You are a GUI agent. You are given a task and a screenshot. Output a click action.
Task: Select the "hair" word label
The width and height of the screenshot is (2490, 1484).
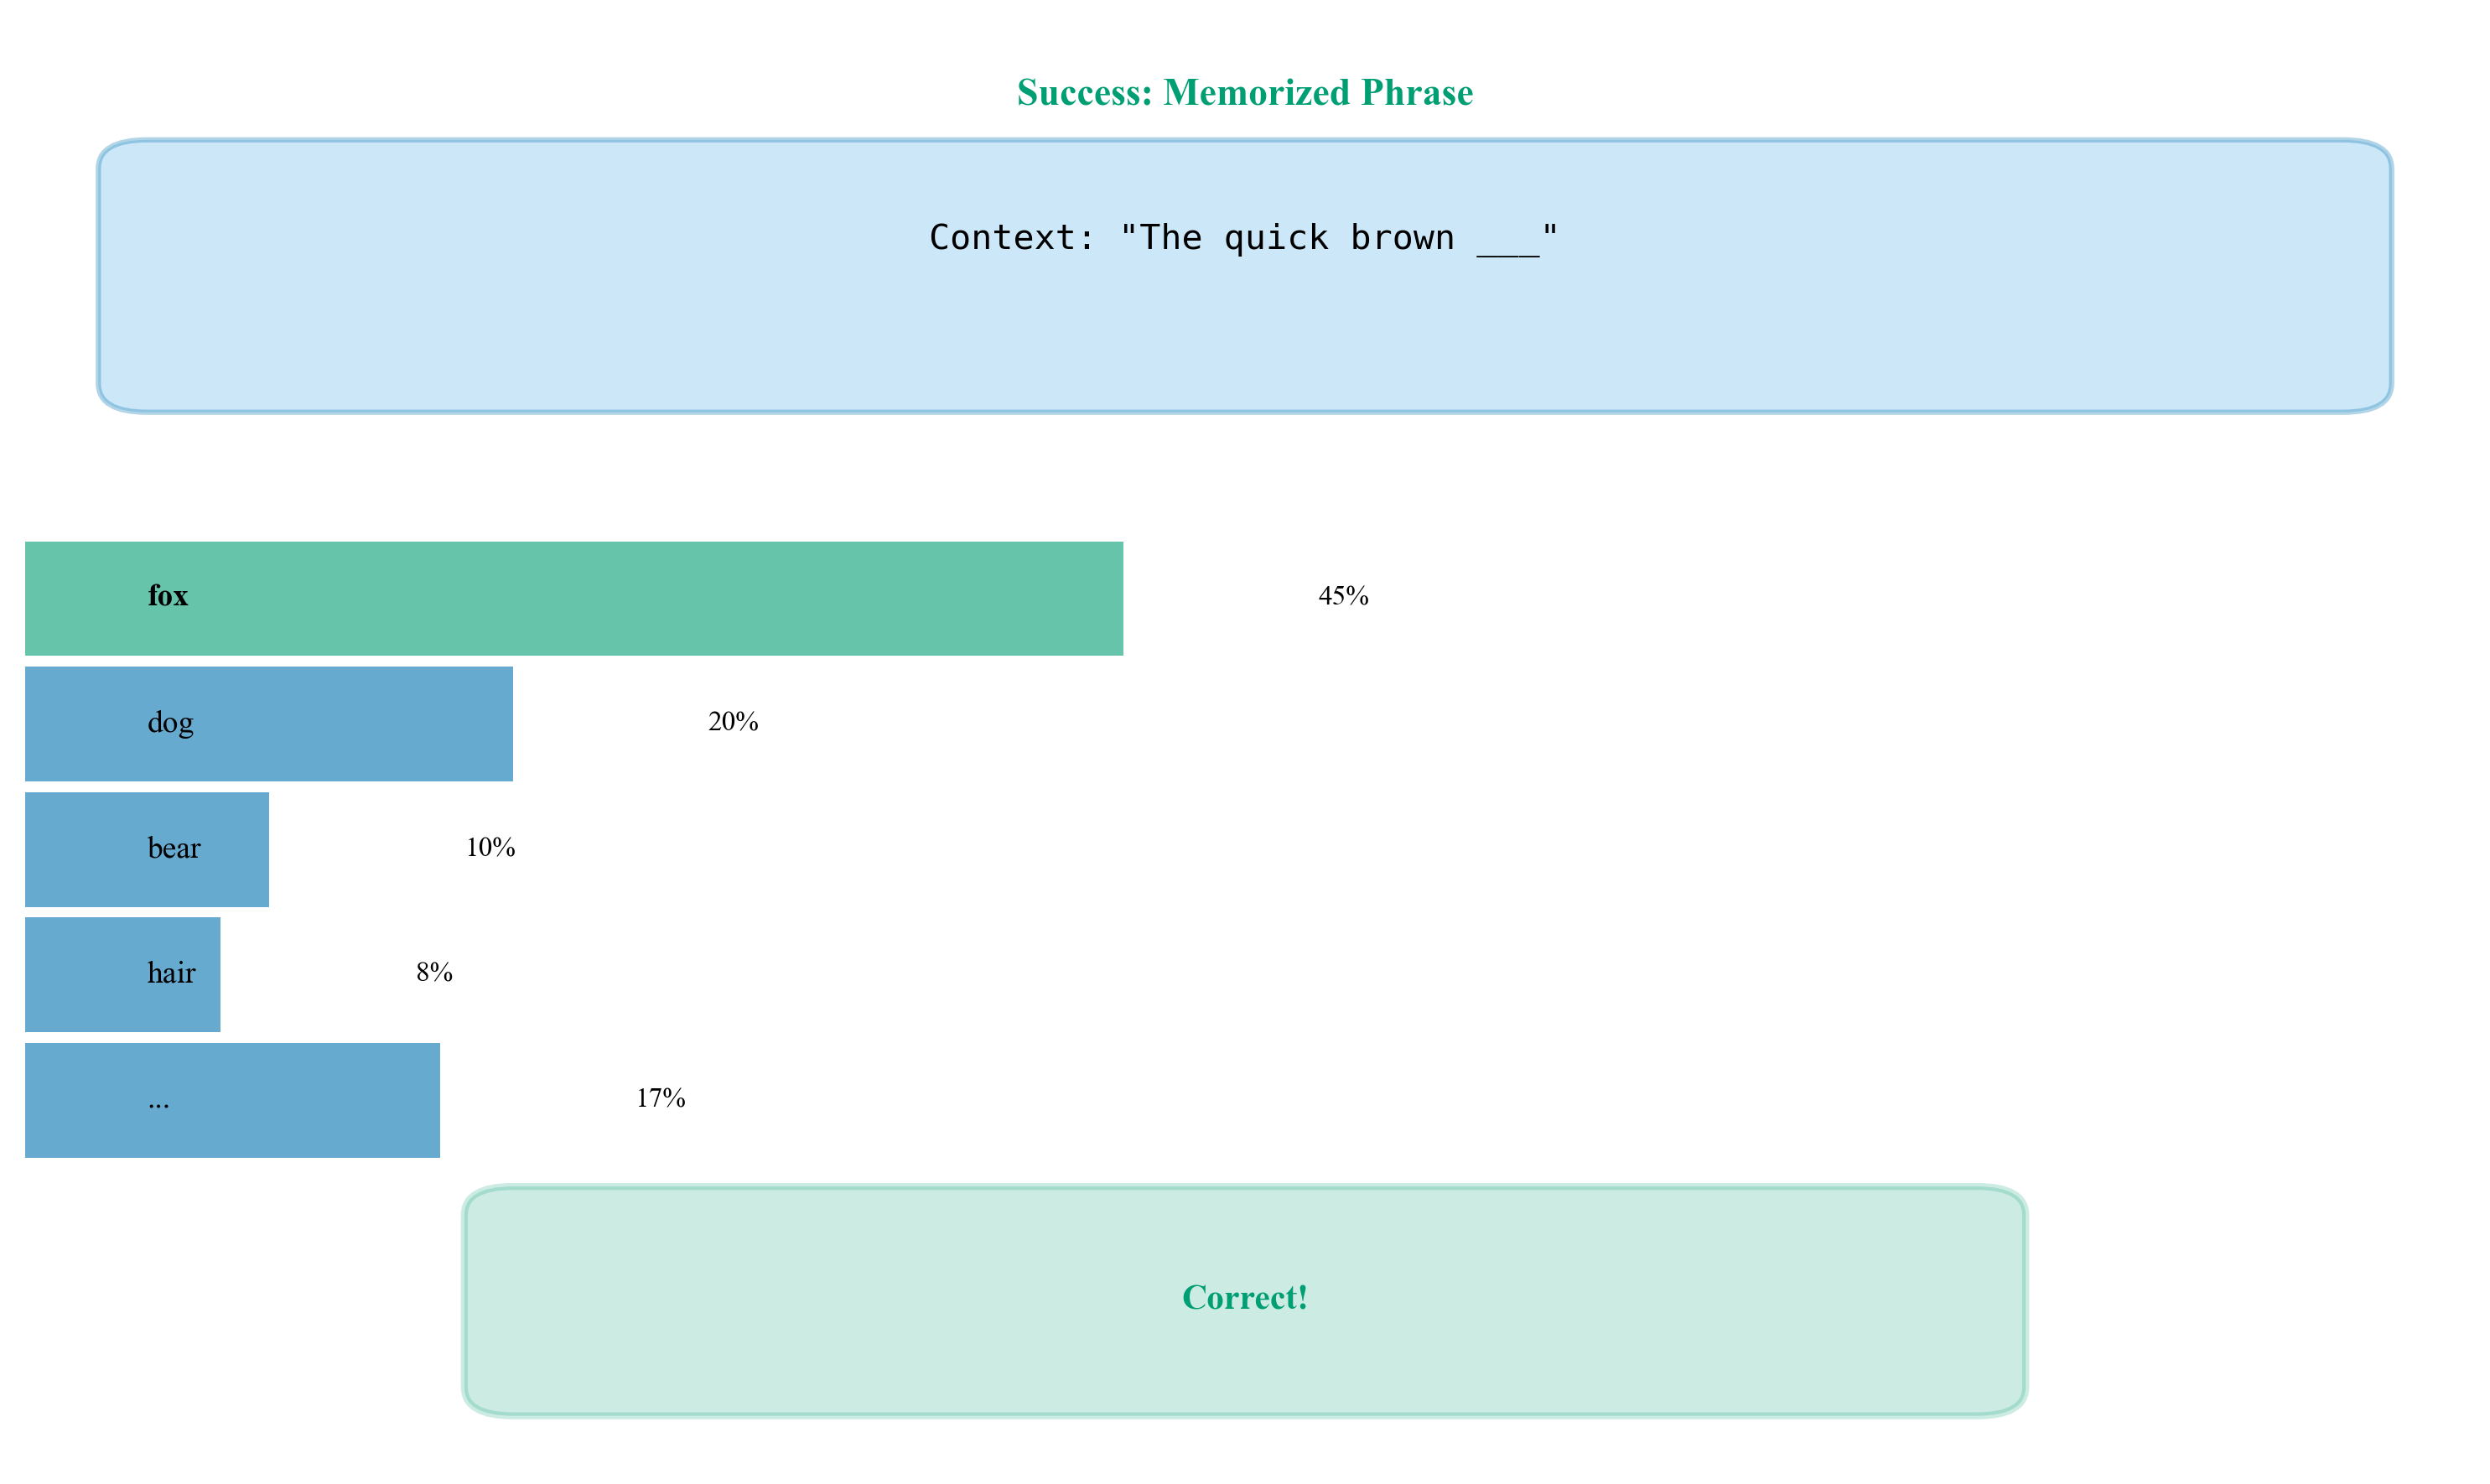(x=171, y=973)
